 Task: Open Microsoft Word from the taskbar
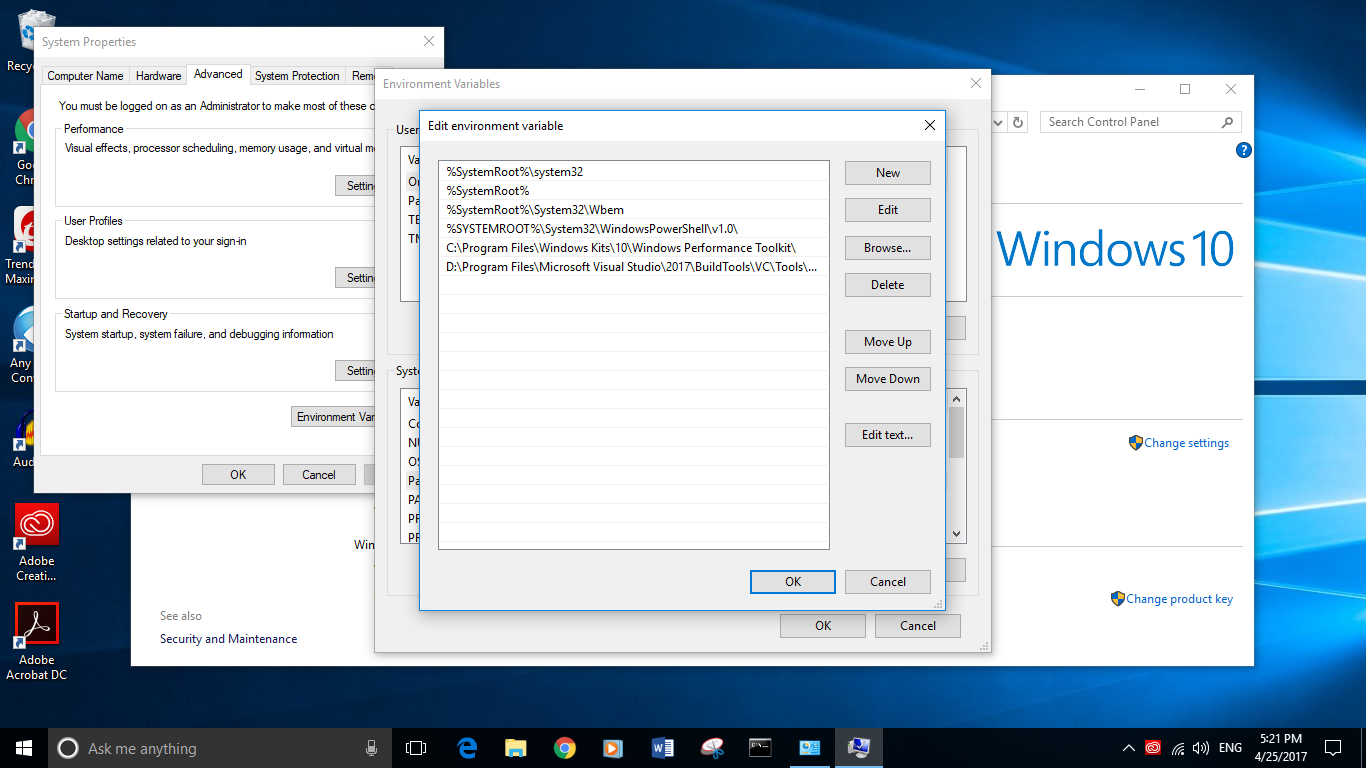[662, 747]
